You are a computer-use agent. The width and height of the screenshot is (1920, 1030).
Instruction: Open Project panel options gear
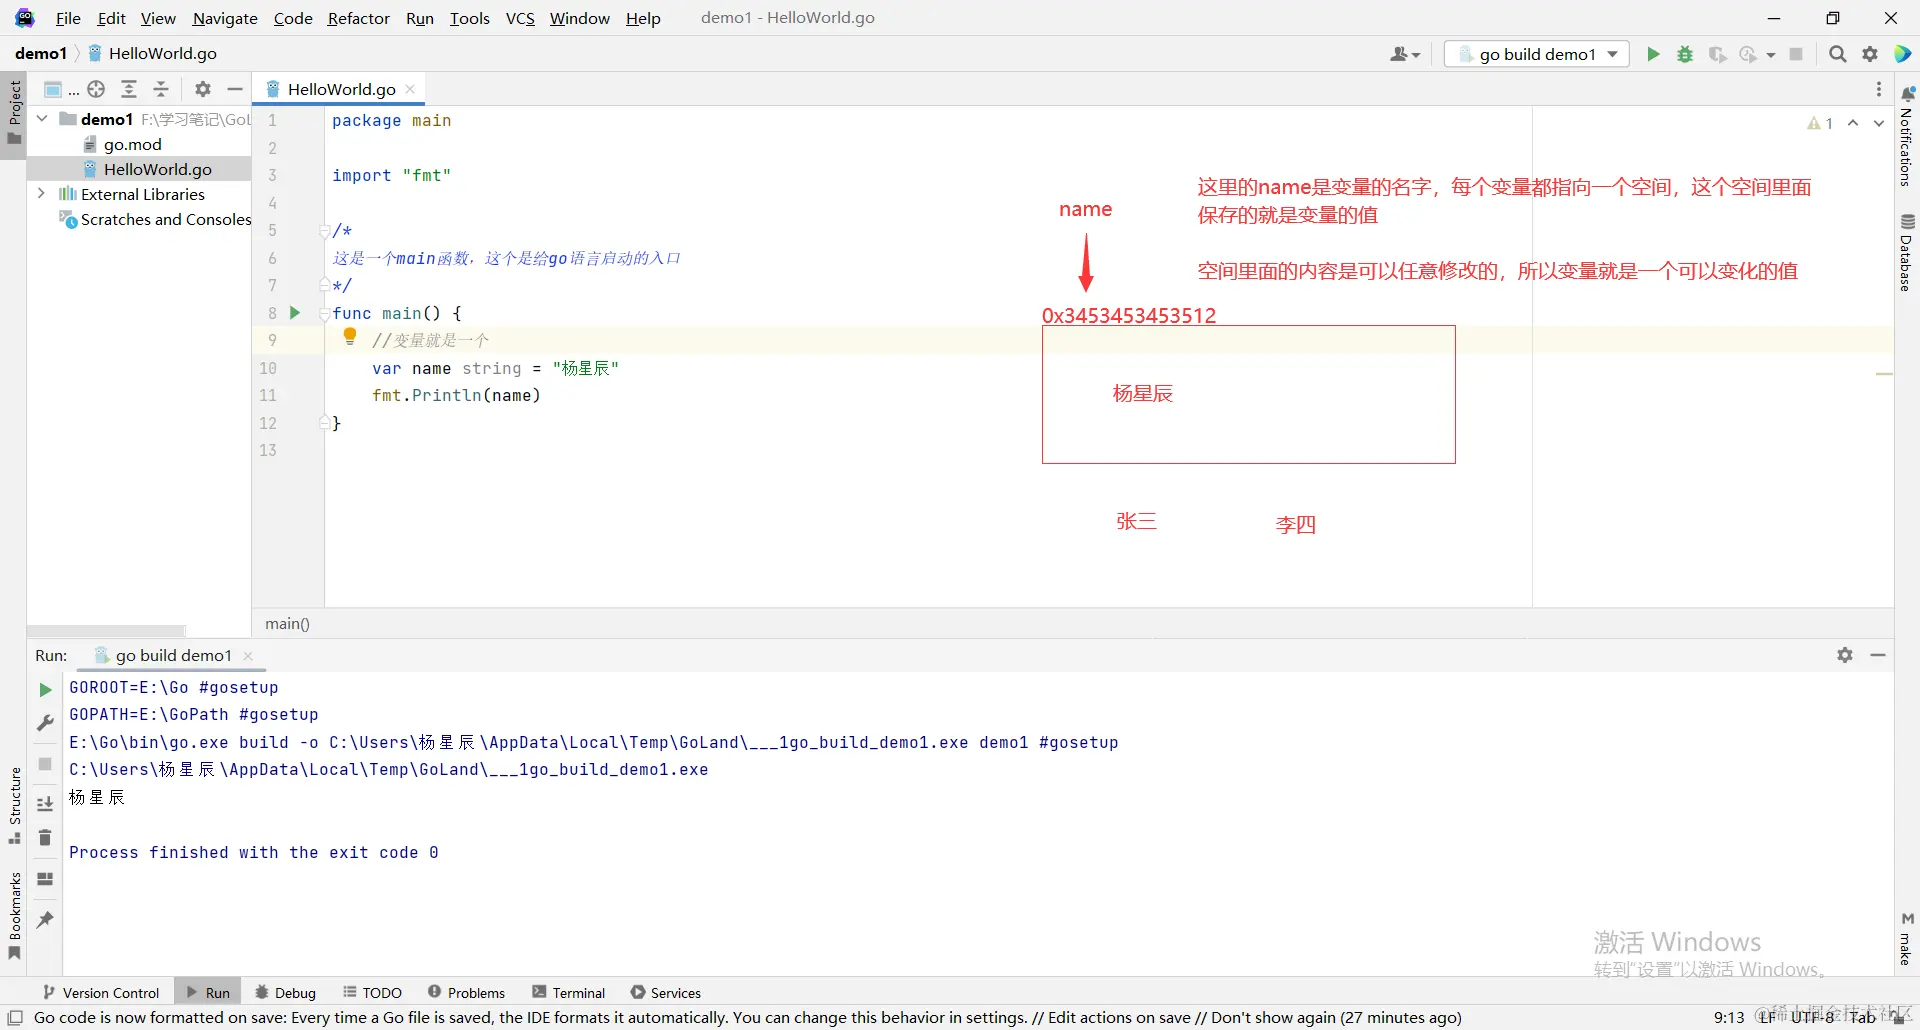pyautogui.click(x=203, y=89)
